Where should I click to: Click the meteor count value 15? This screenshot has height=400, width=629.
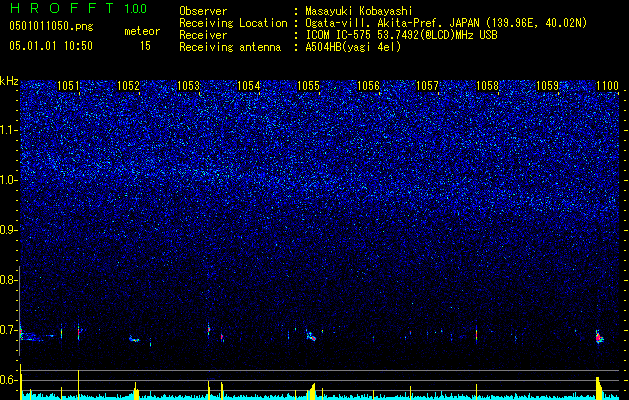pos(145,46)
